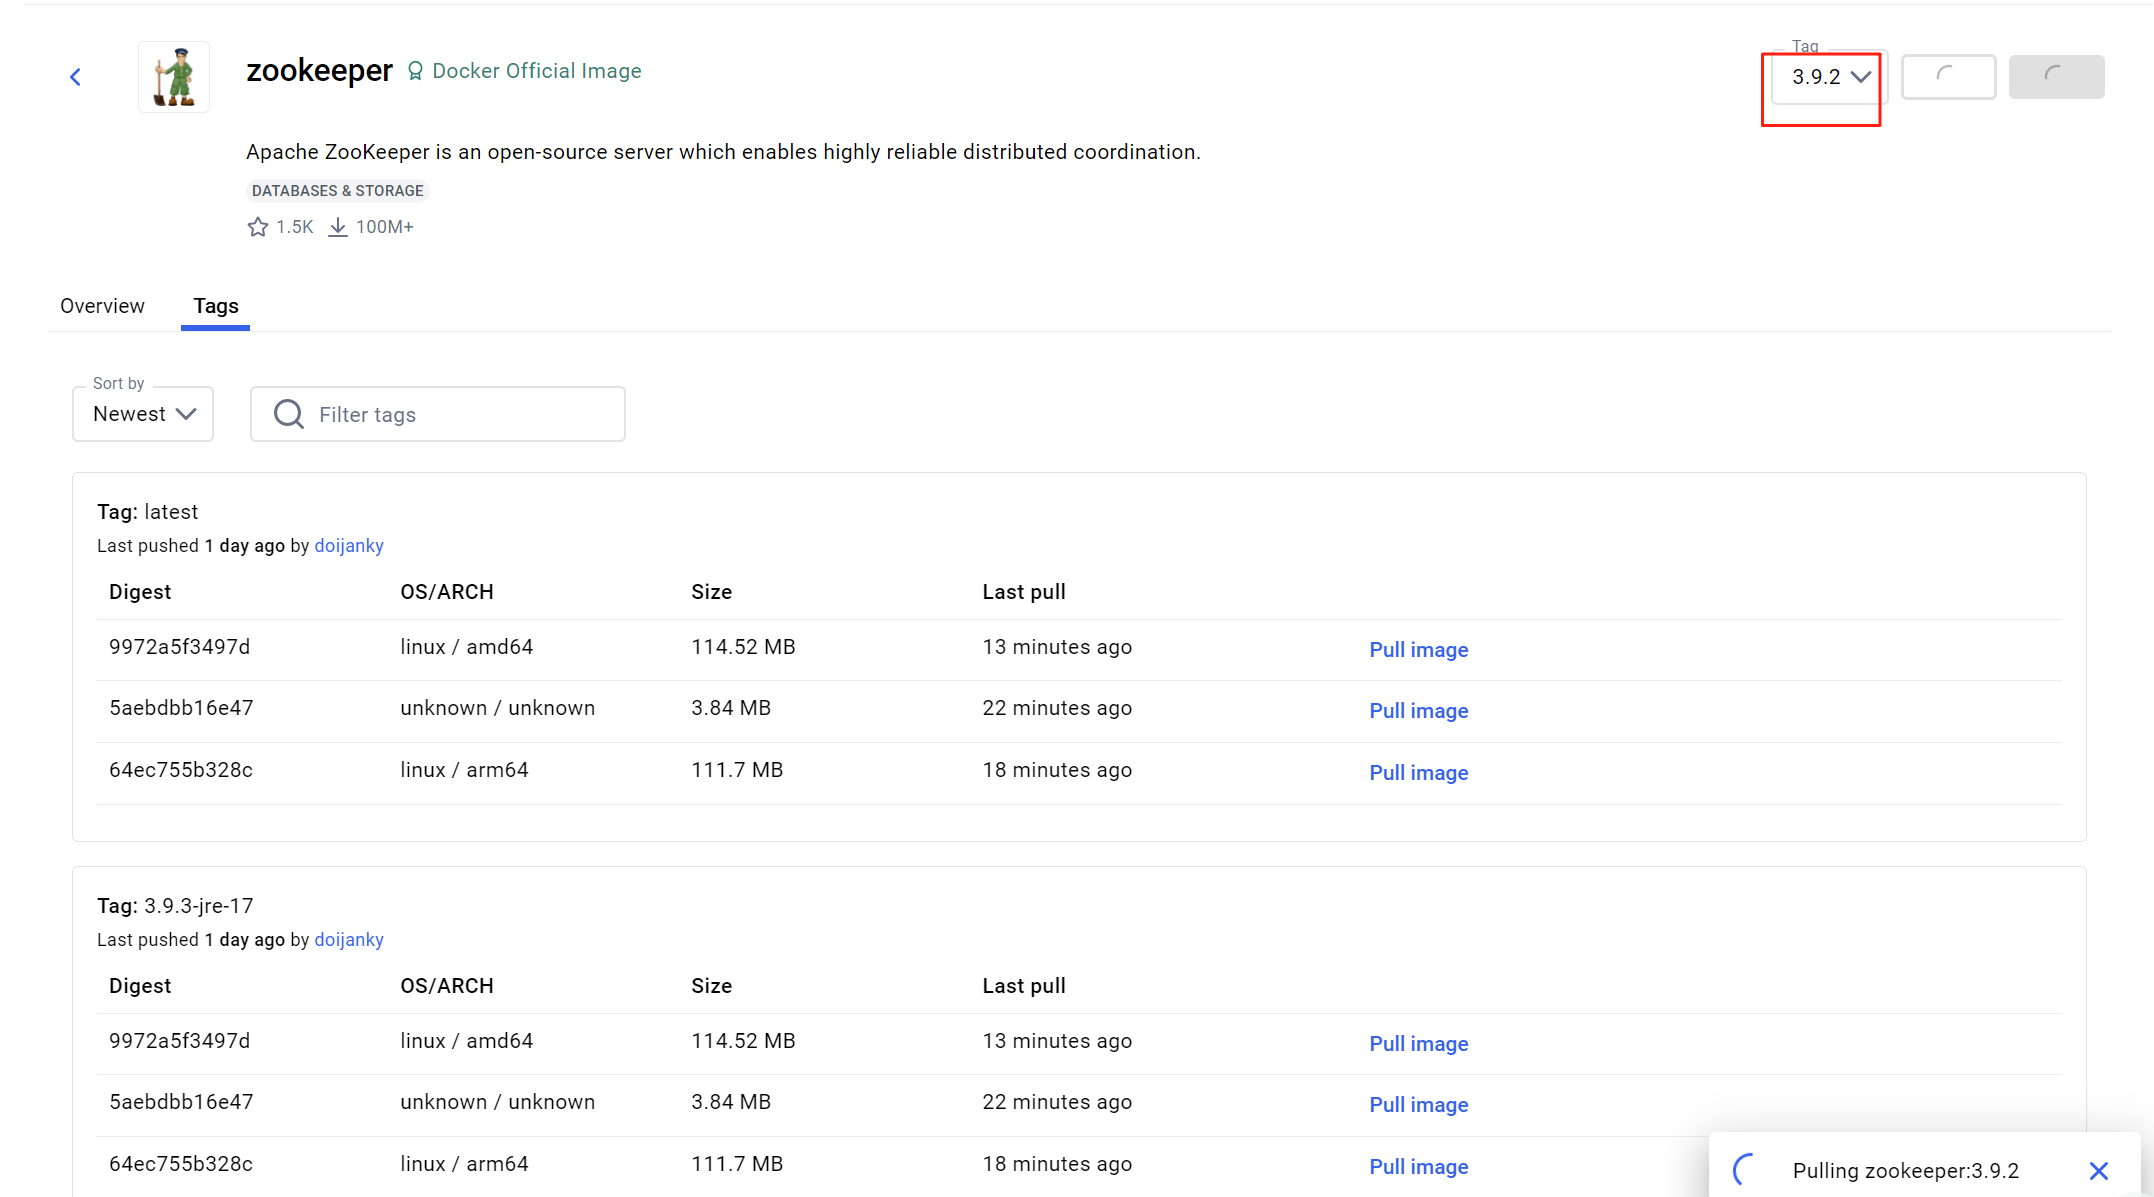Image resolution: width=2154 pixels, height=1197 pixels.
Task: Open doijanky profile under latest tag
Action: pyautogui.click(x=349, y=546)
